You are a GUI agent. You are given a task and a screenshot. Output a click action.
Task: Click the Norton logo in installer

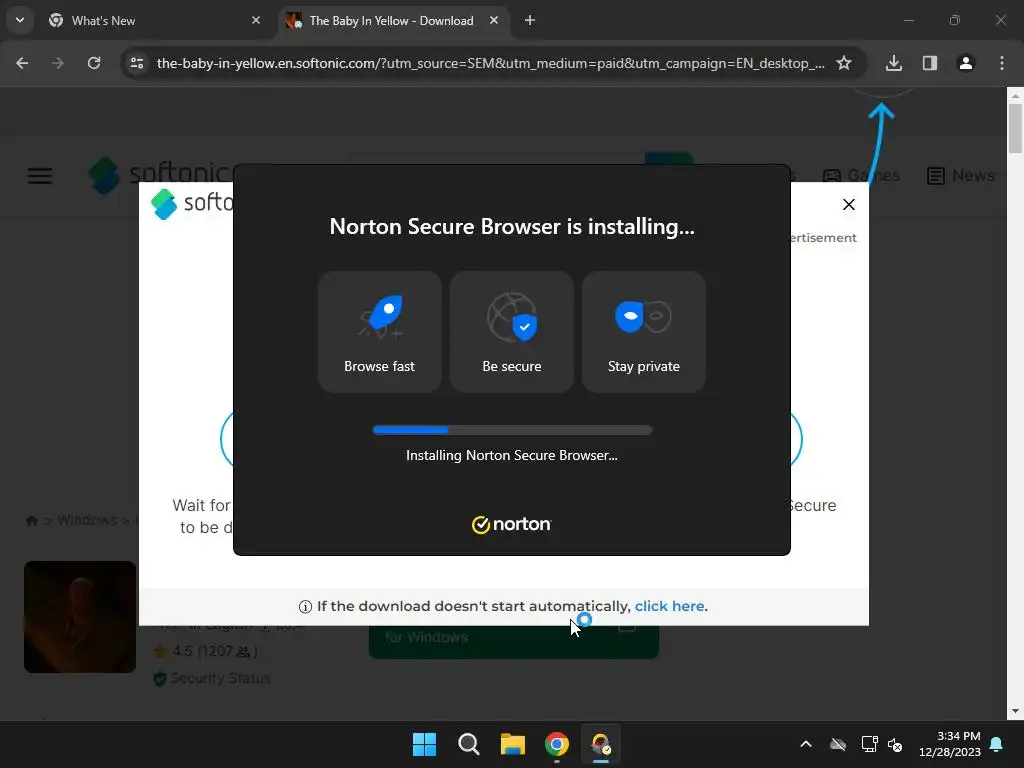(x=511, y=524)
